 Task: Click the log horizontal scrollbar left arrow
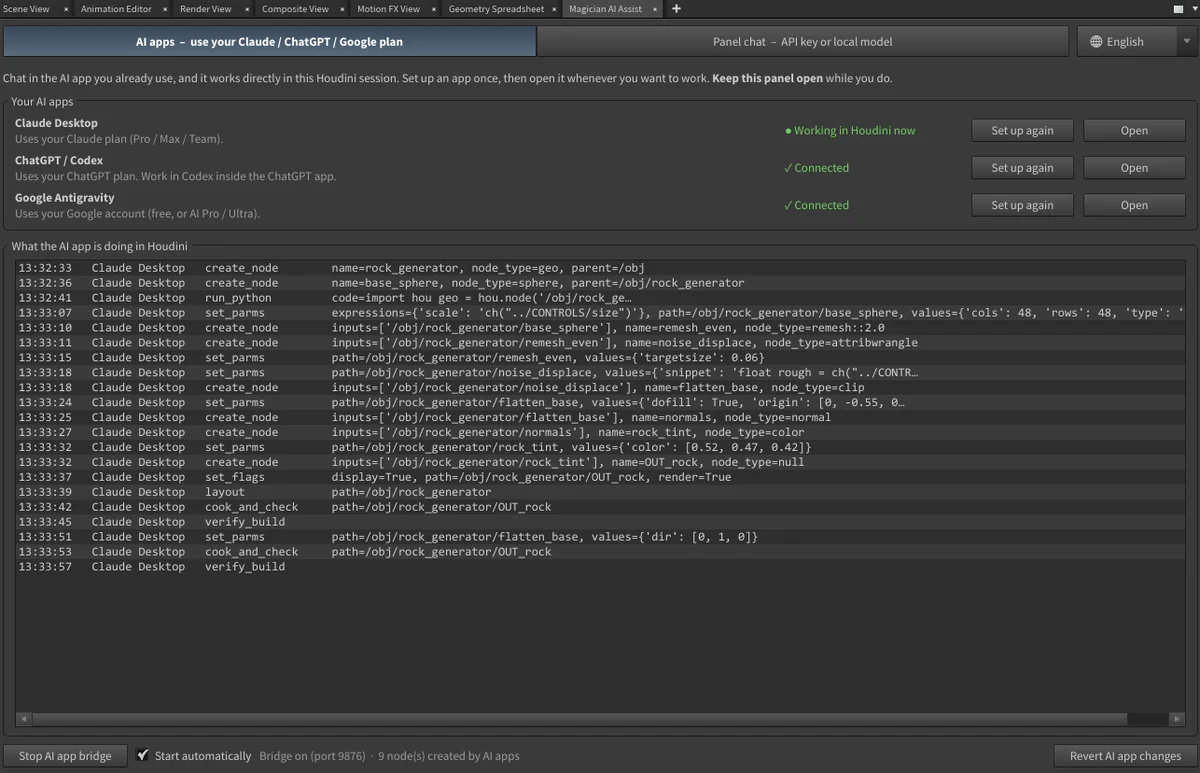click(24, 719)
